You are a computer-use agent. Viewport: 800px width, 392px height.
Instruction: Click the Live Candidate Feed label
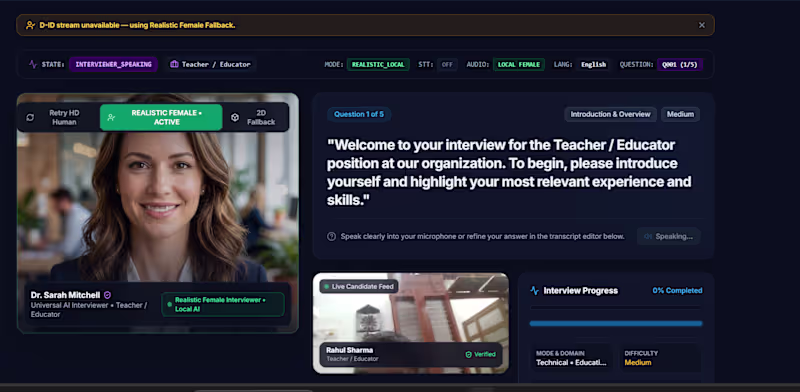coord(359,286)
